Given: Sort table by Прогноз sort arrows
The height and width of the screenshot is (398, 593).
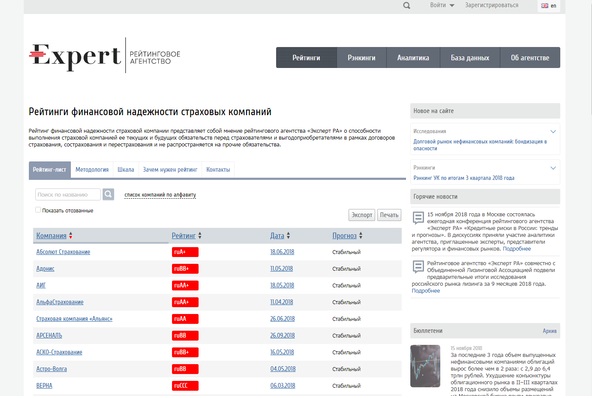Looking at the screenshot, I should pos(361,236).
